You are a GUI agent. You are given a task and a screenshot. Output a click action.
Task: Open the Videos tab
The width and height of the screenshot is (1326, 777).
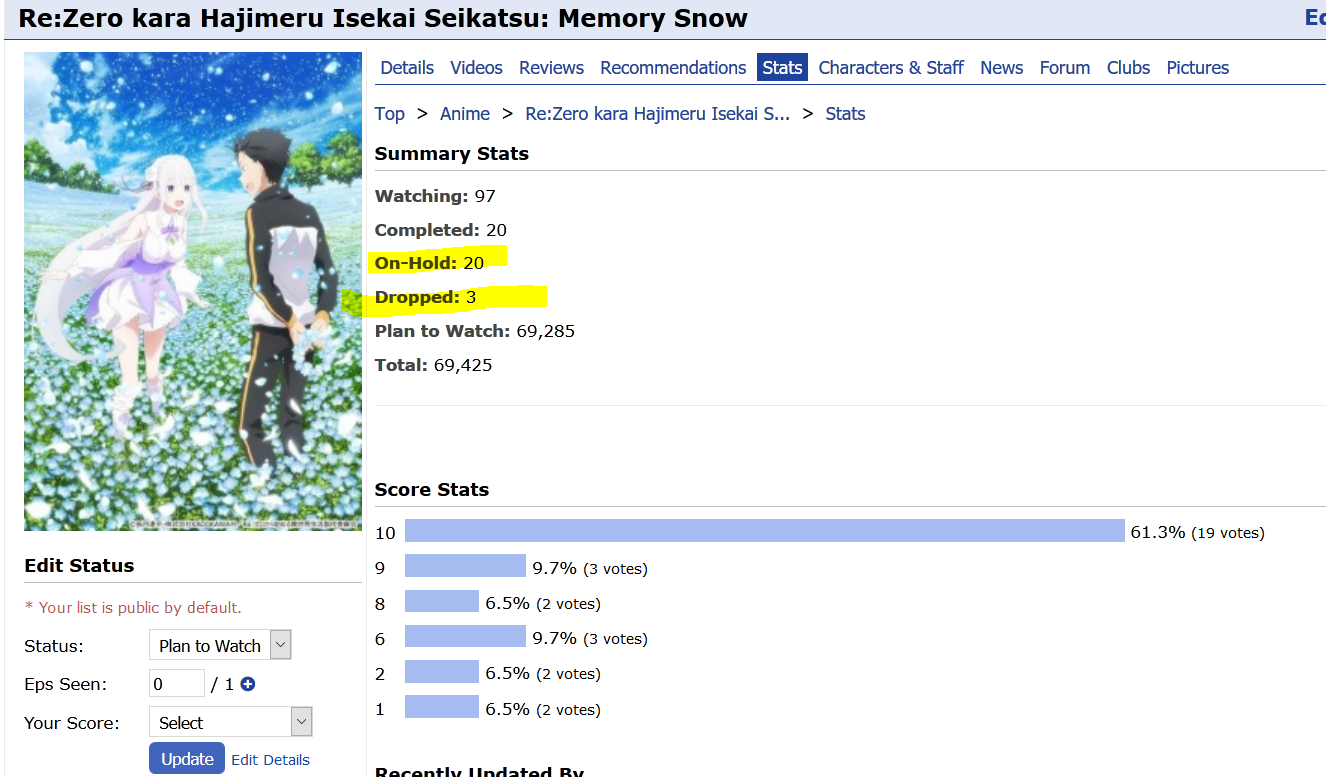pos(476,68)
